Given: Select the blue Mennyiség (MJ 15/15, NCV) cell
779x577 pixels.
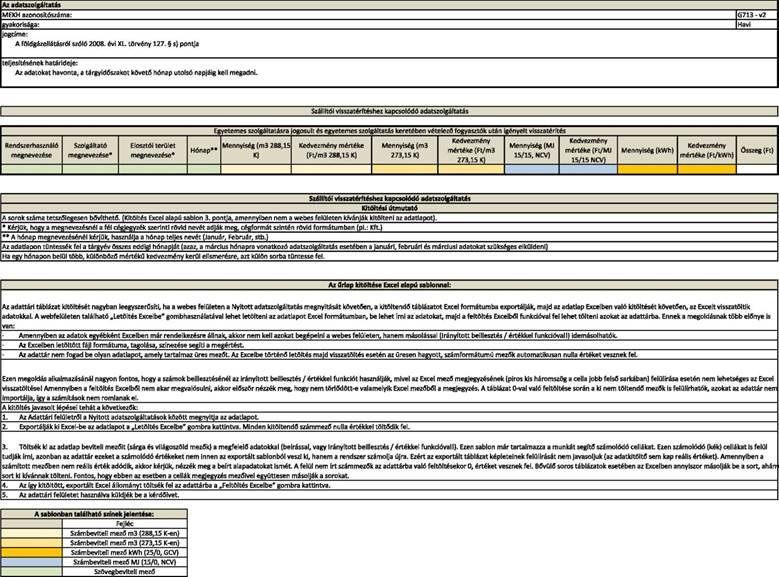Looking at the screenshot, I should click(532, 169).
